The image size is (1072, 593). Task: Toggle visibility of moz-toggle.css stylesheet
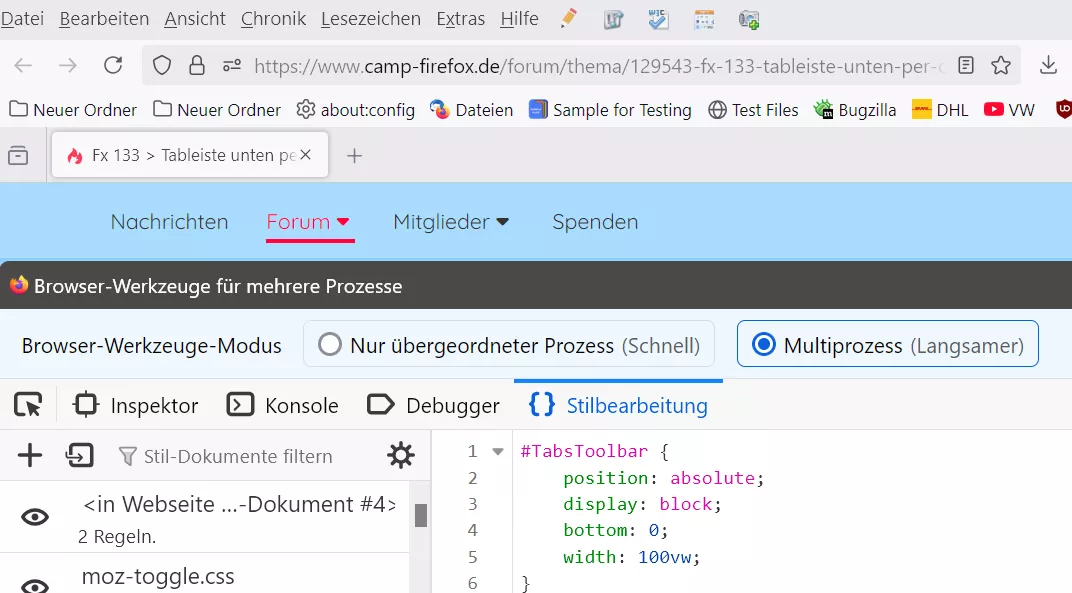coord(35,585)
